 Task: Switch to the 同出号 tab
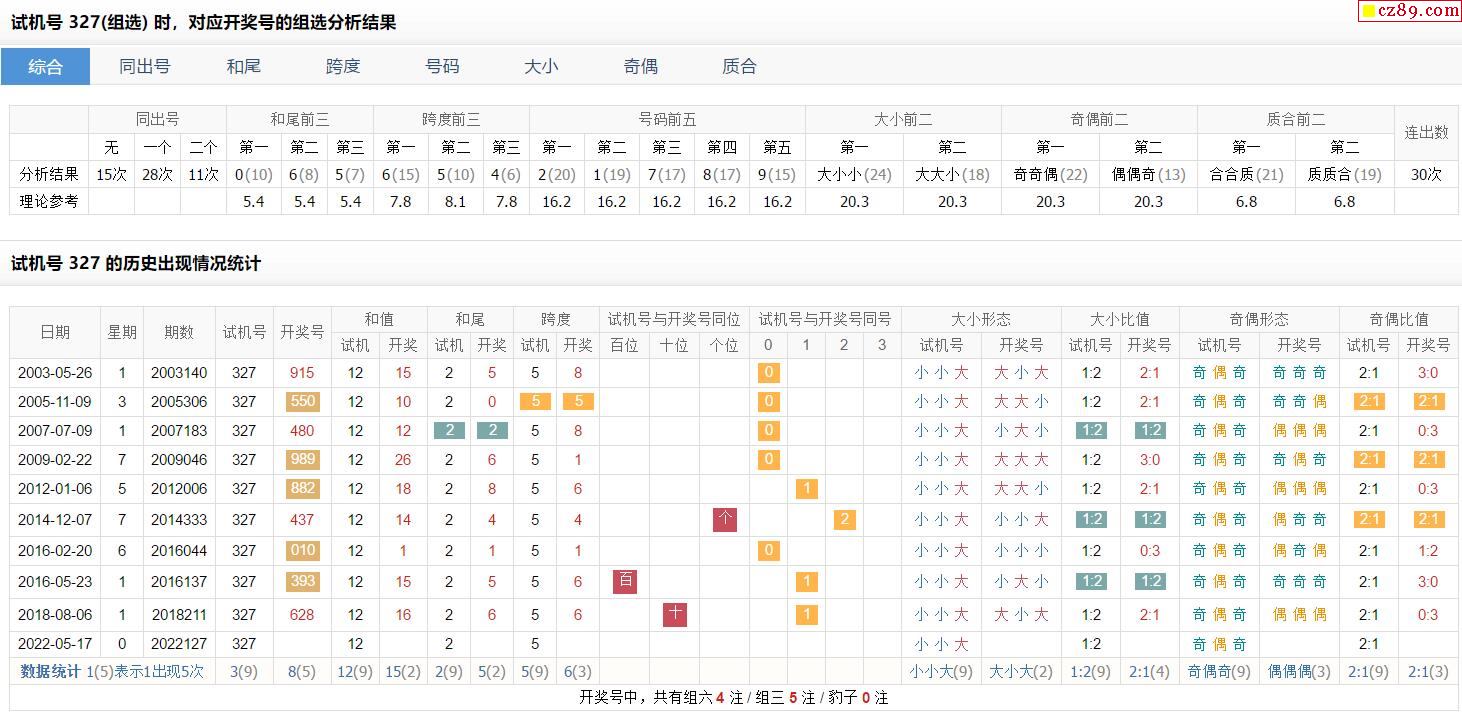click(144, 67)
